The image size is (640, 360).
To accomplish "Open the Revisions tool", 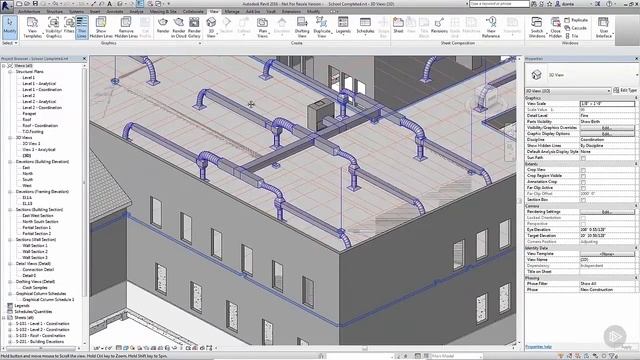I will [439, 25].
